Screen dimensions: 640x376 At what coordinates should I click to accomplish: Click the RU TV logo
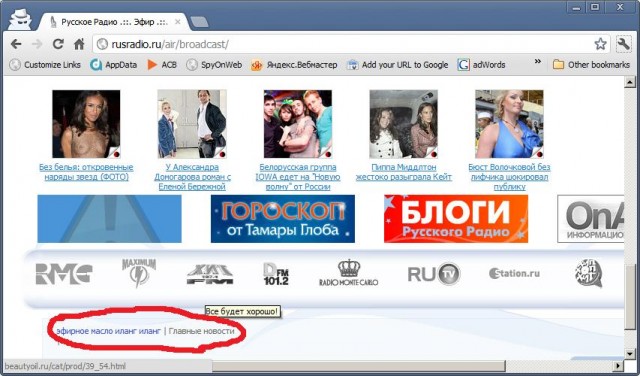(434, 274)
